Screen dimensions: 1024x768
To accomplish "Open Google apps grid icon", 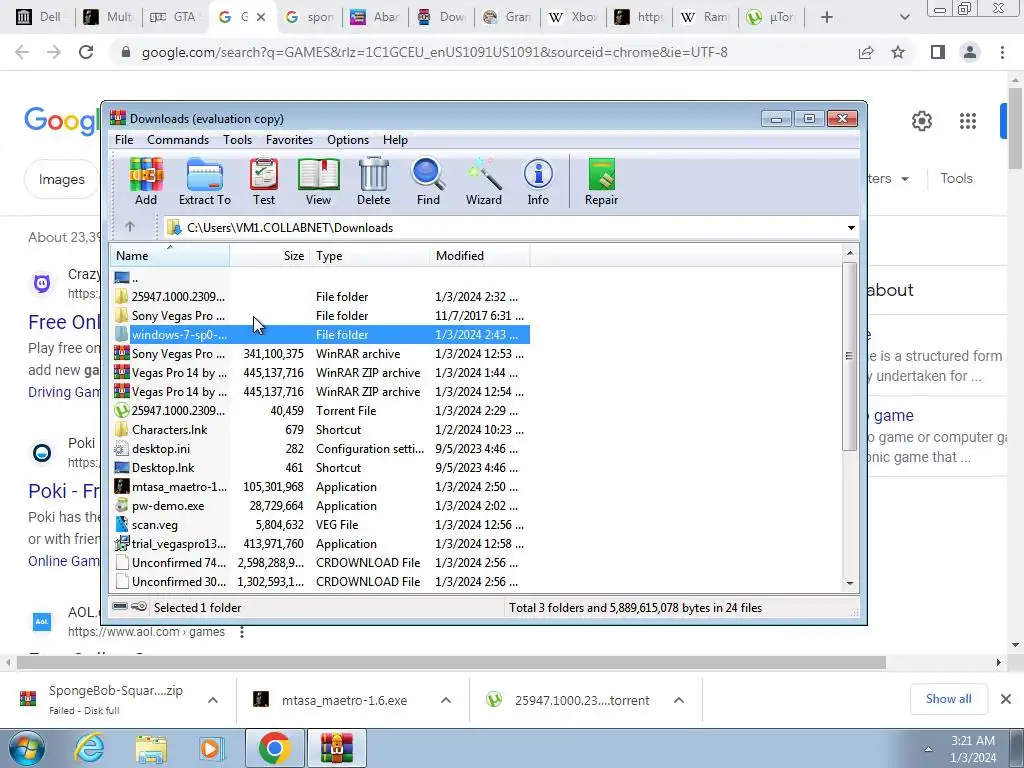I will [968, 121].
